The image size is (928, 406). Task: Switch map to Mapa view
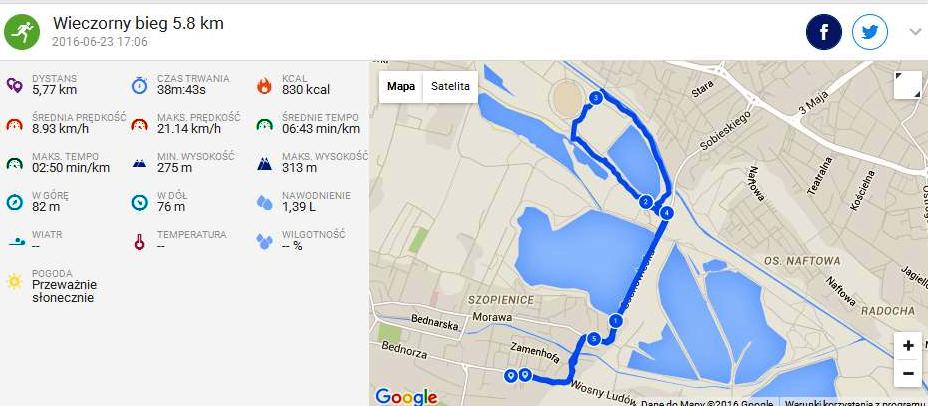click(x=401, y=86)
